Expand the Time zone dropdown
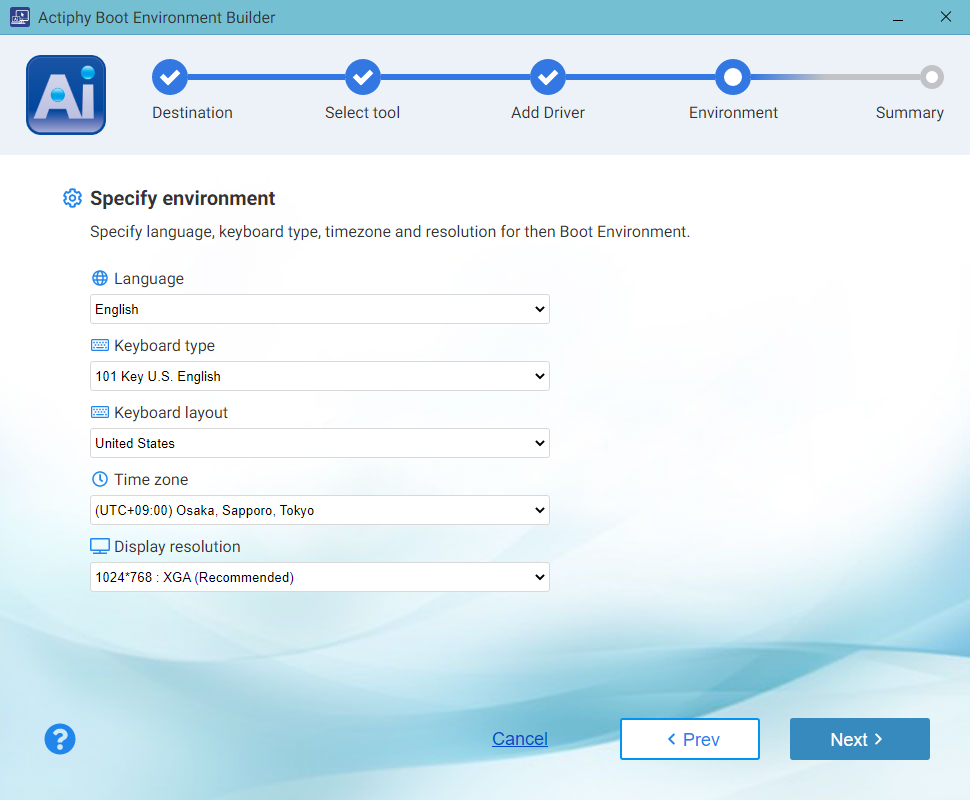This screenshot has width=970, height=800. pos(319,510)
